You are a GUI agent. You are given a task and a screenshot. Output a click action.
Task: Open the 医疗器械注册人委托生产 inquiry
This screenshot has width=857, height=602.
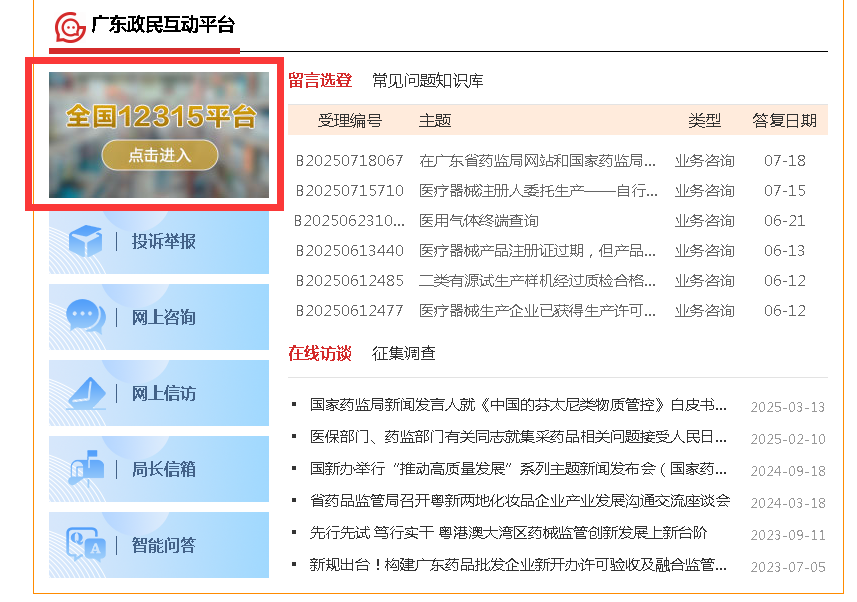(x=536, y=191)
